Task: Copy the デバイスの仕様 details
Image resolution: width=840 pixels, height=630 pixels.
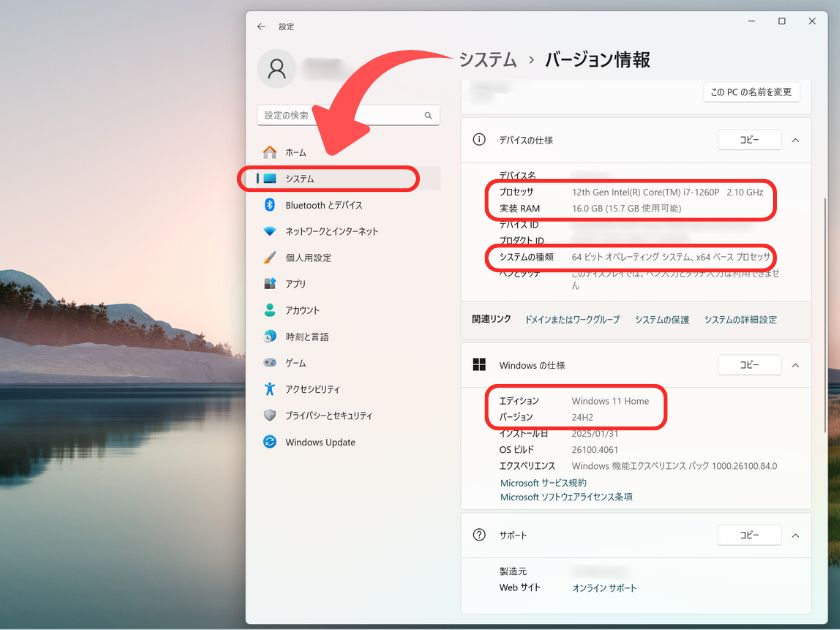Action: [749, 140]
